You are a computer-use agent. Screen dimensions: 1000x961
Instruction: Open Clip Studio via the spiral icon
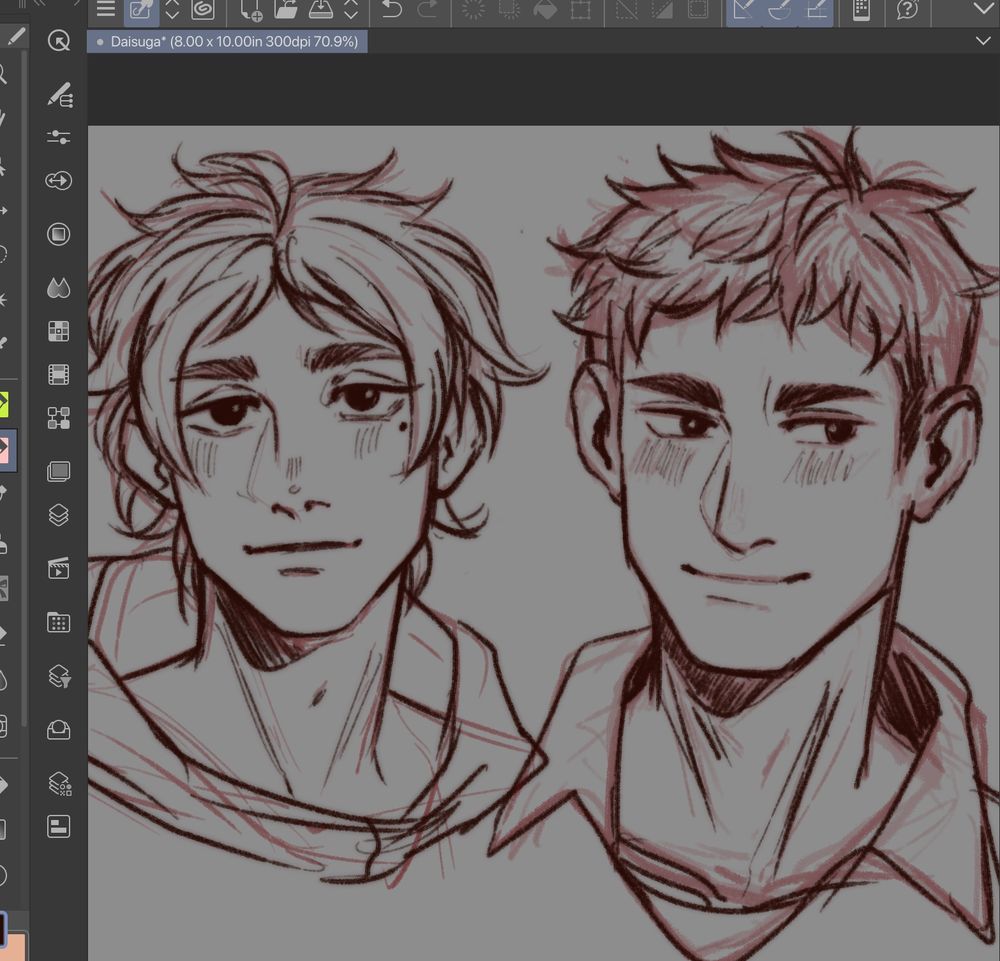203,10
